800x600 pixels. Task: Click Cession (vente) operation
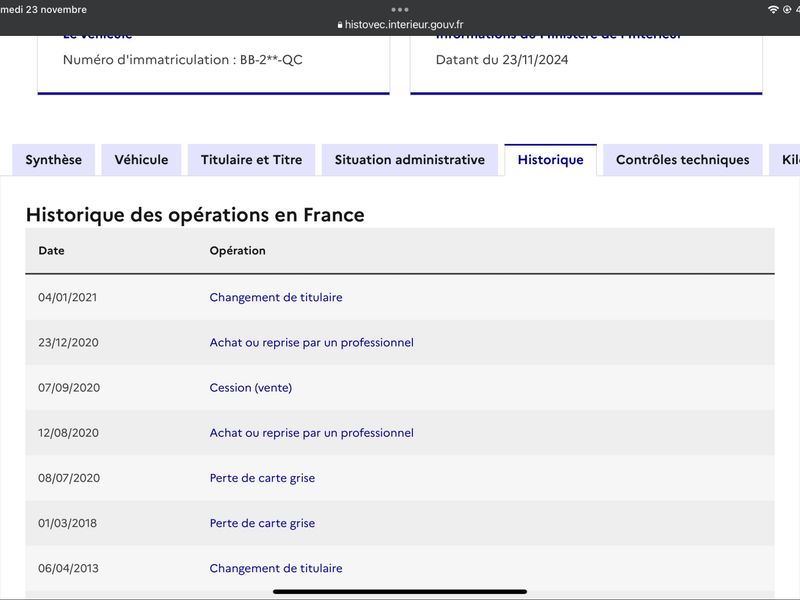[251, 388]
